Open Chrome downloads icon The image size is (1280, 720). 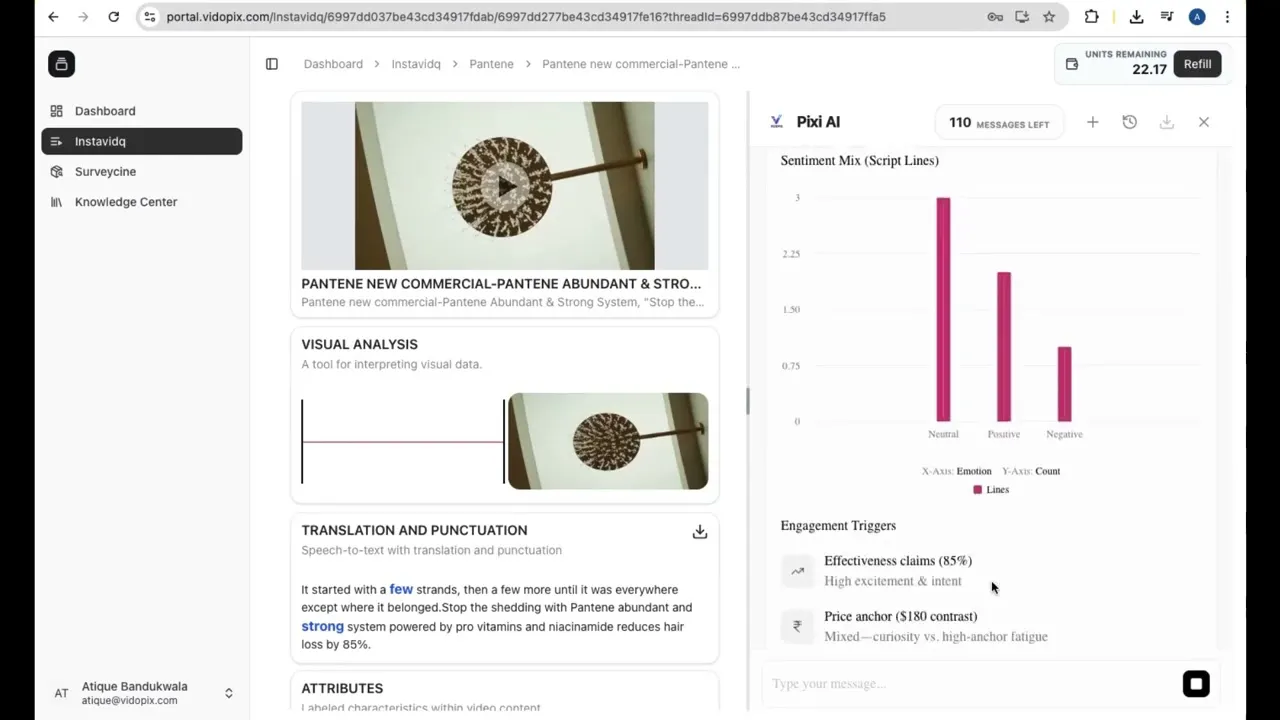tap(1137, 17)
